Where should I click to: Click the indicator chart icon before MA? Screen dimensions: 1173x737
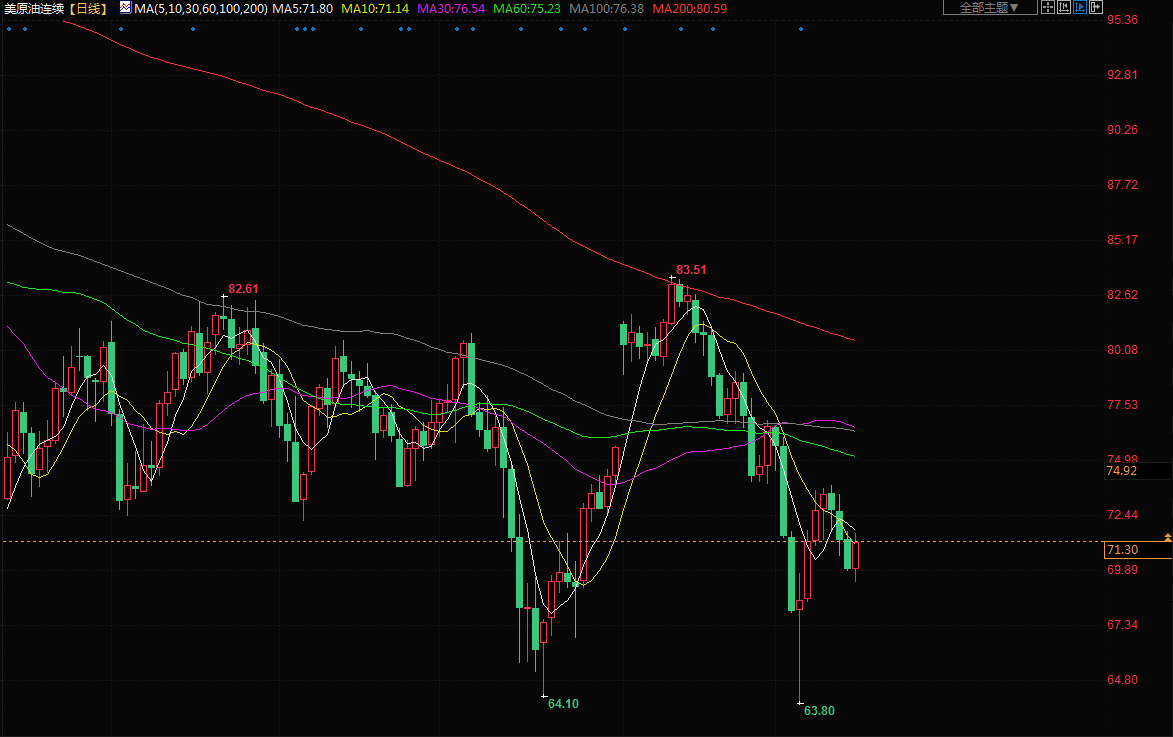click(x=125, y=7)
